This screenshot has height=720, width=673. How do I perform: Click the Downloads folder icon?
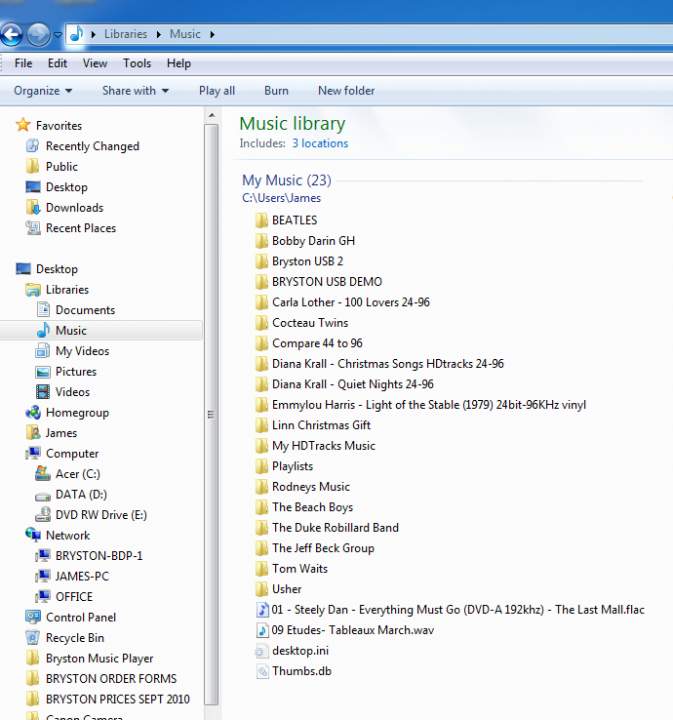(x=33, y=208)
